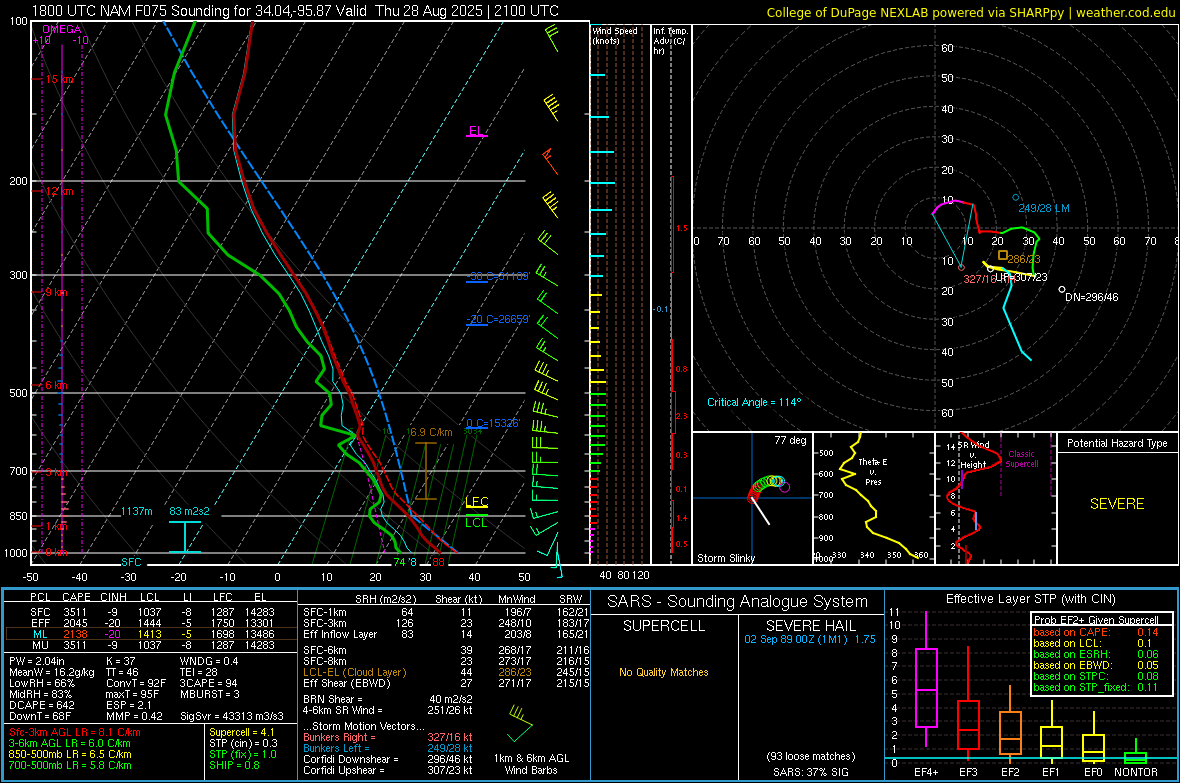Click the '77 deg' text in Storm Slinky panel
The image size is (1180, 783).
tap(790, 440)
